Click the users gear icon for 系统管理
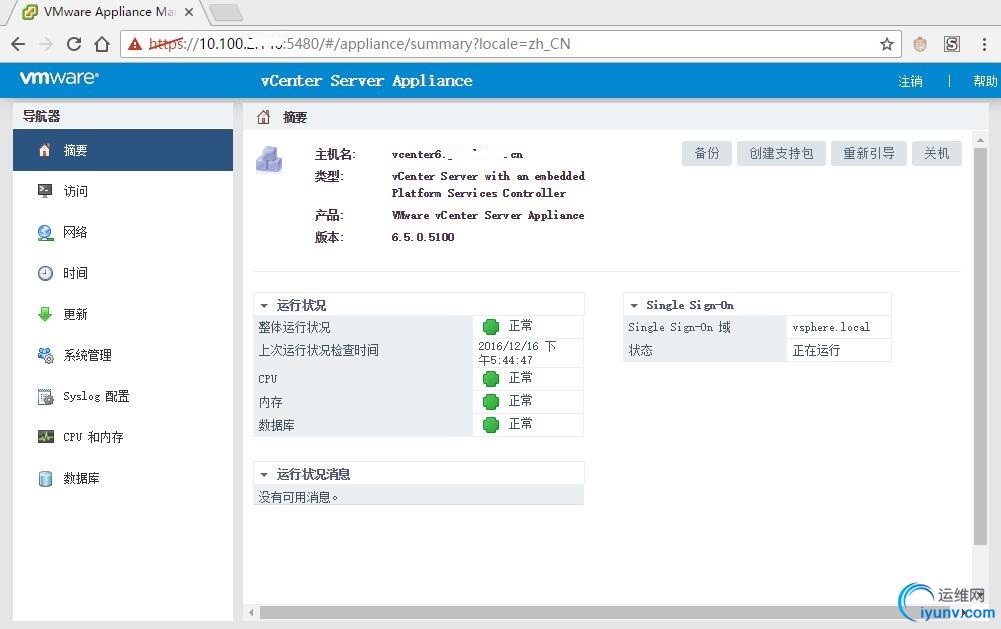The image size is (1001, 629). pos(45,355)
